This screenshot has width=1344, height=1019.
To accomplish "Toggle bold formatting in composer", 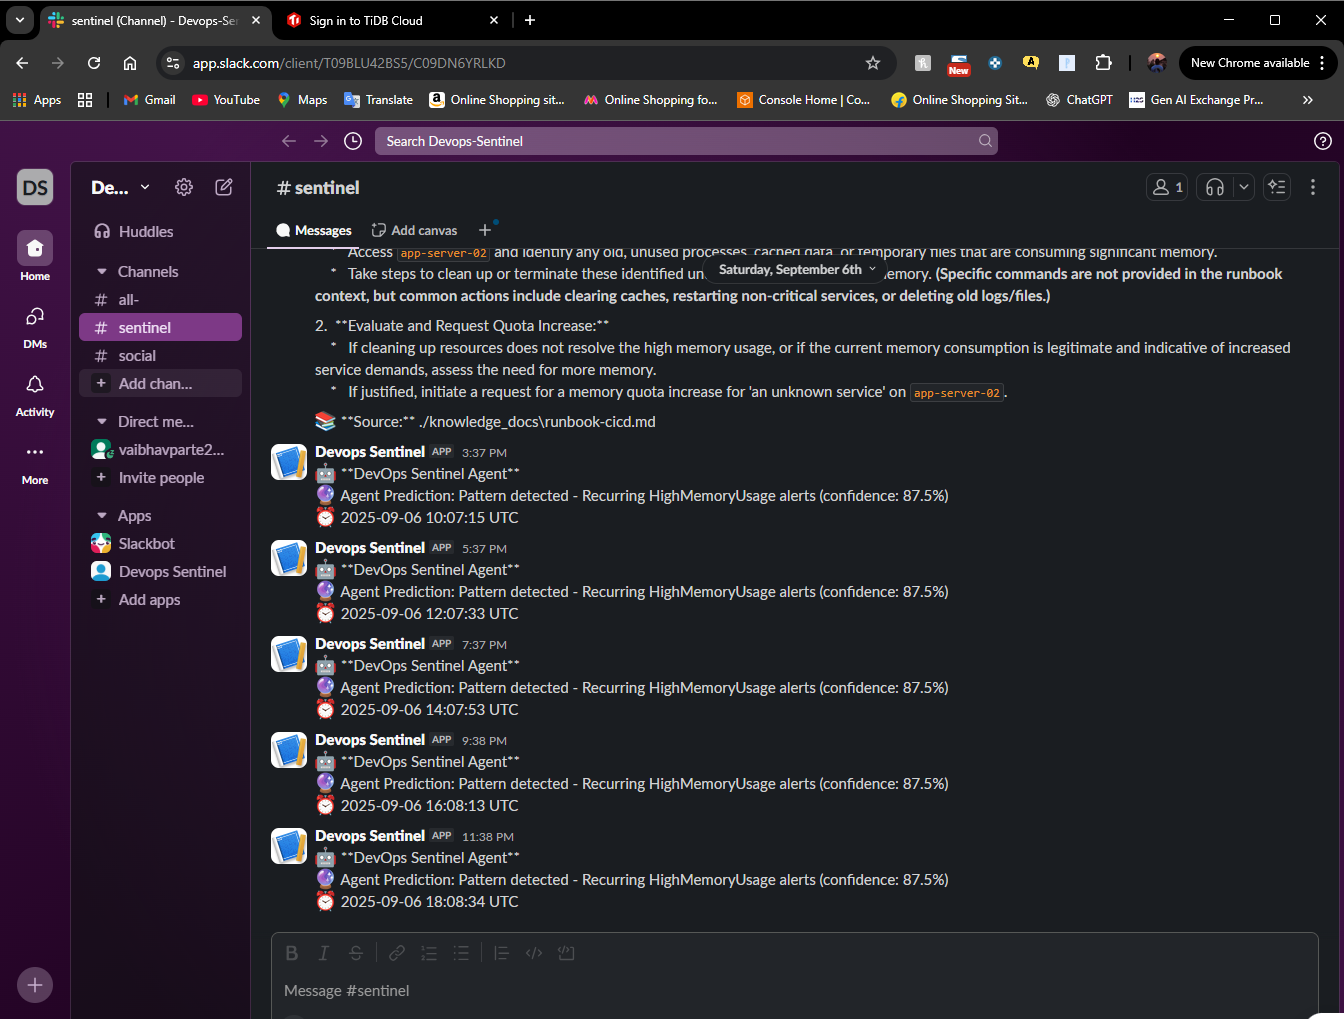I will 292,953.
